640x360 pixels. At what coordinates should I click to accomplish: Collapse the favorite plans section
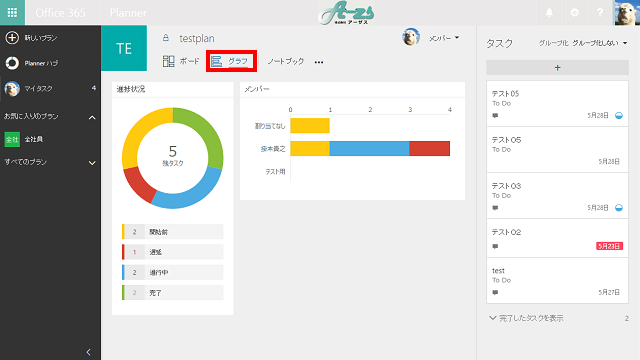(92, 118)
